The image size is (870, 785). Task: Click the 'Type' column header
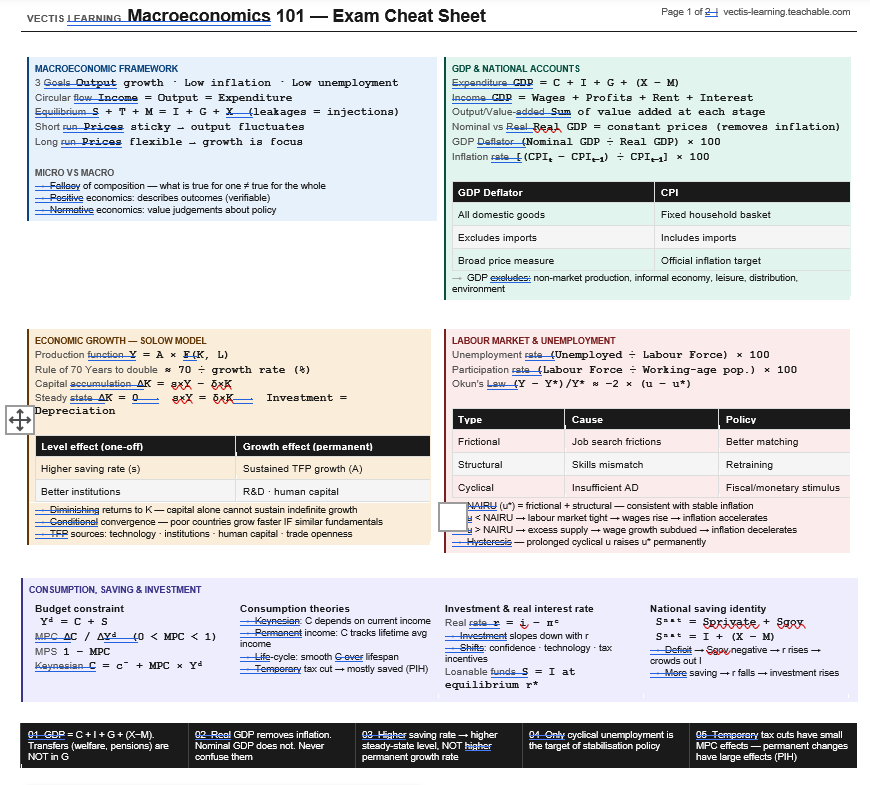pyautogui.click(x=508, y=419)
